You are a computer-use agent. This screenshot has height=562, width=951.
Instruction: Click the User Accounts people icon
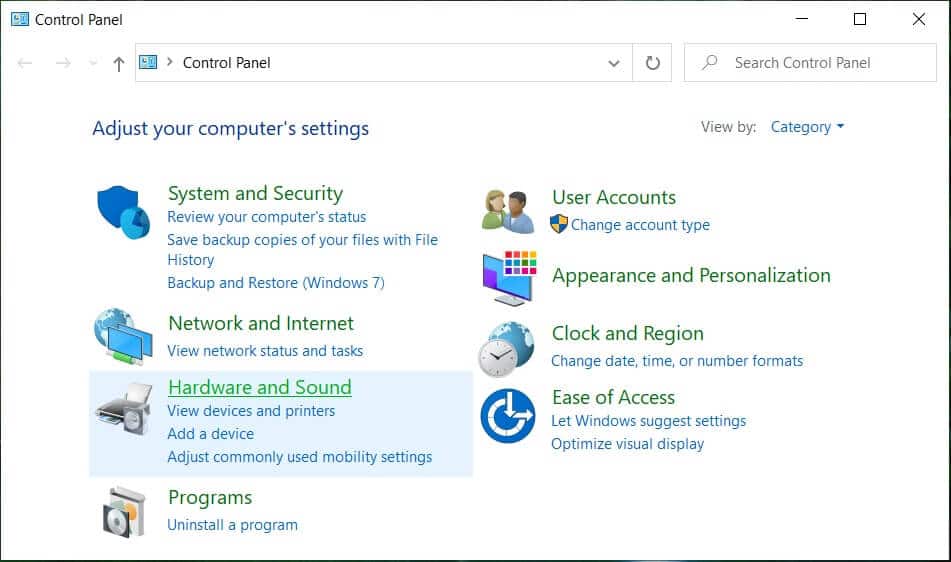click(507, 211)
